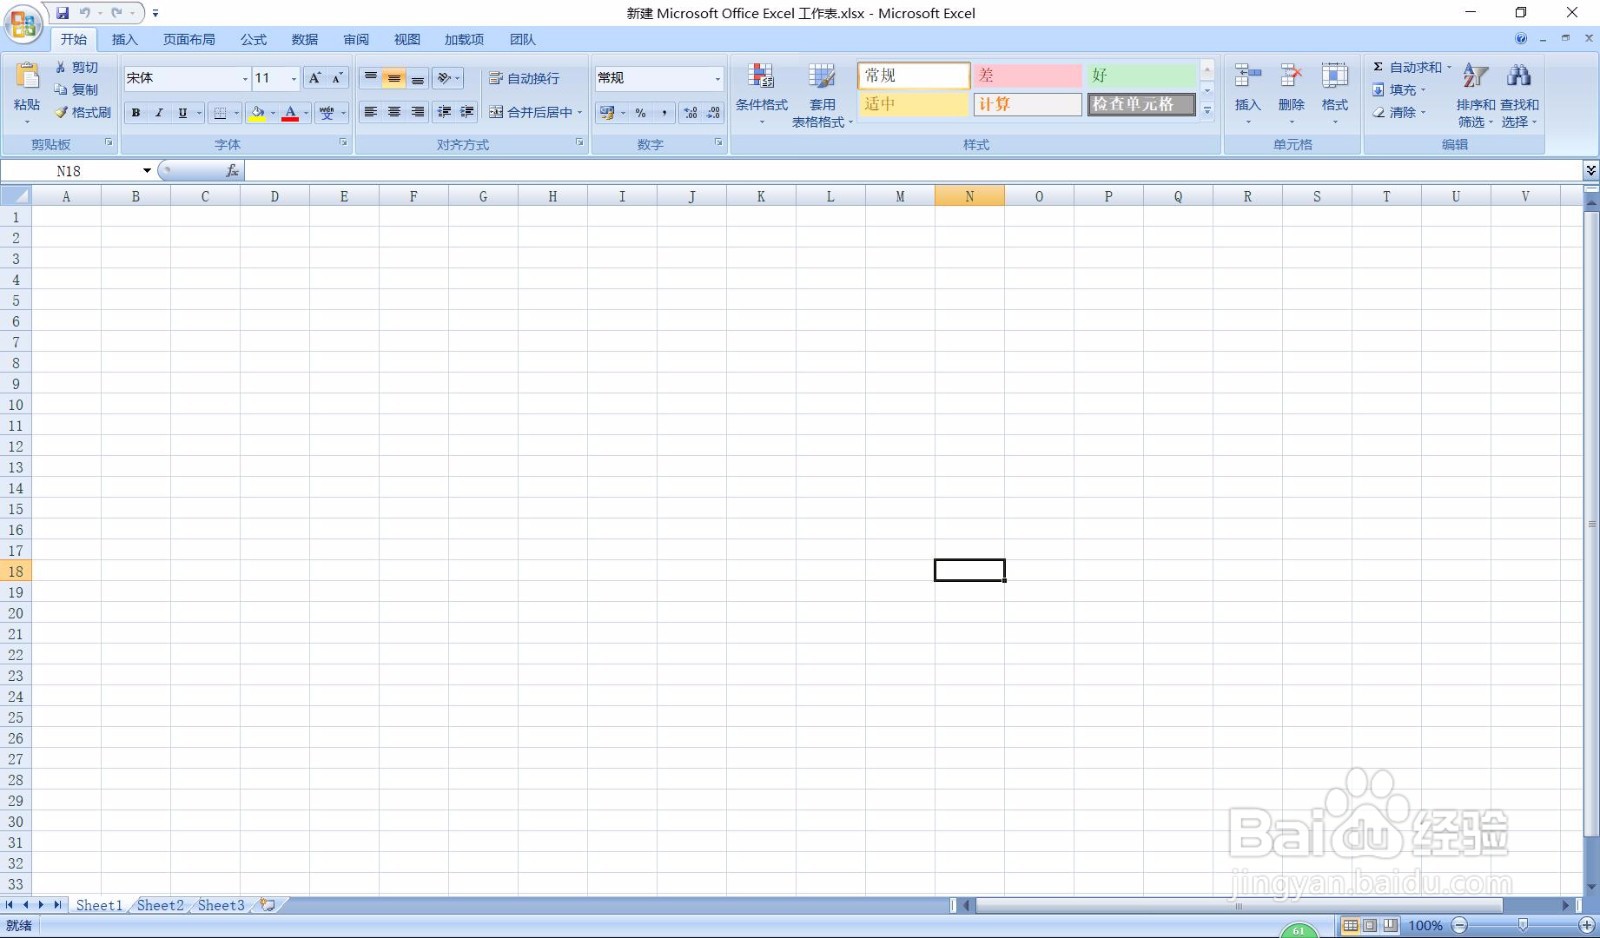Open the 常规 number format dropdown

point(717,78)
